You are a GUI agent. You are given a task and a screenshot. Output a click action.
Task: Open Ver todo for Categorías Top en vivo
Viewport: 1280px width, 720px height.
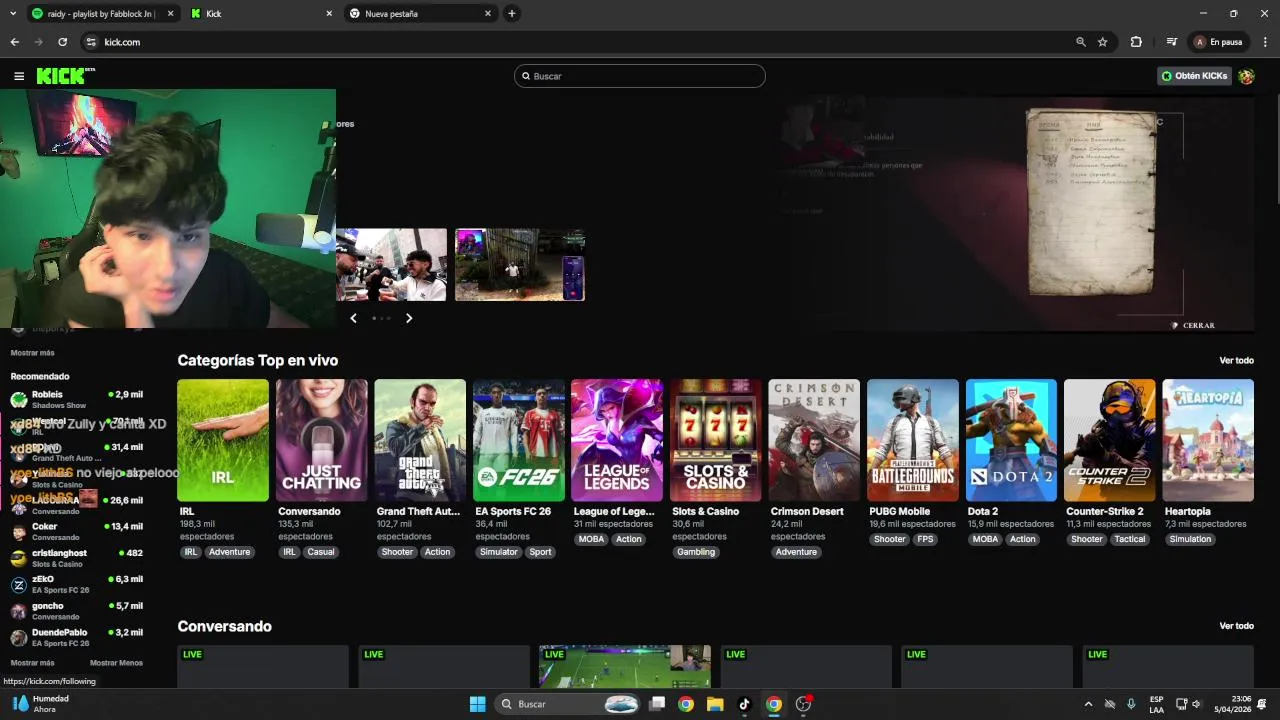click(1236, 360)
